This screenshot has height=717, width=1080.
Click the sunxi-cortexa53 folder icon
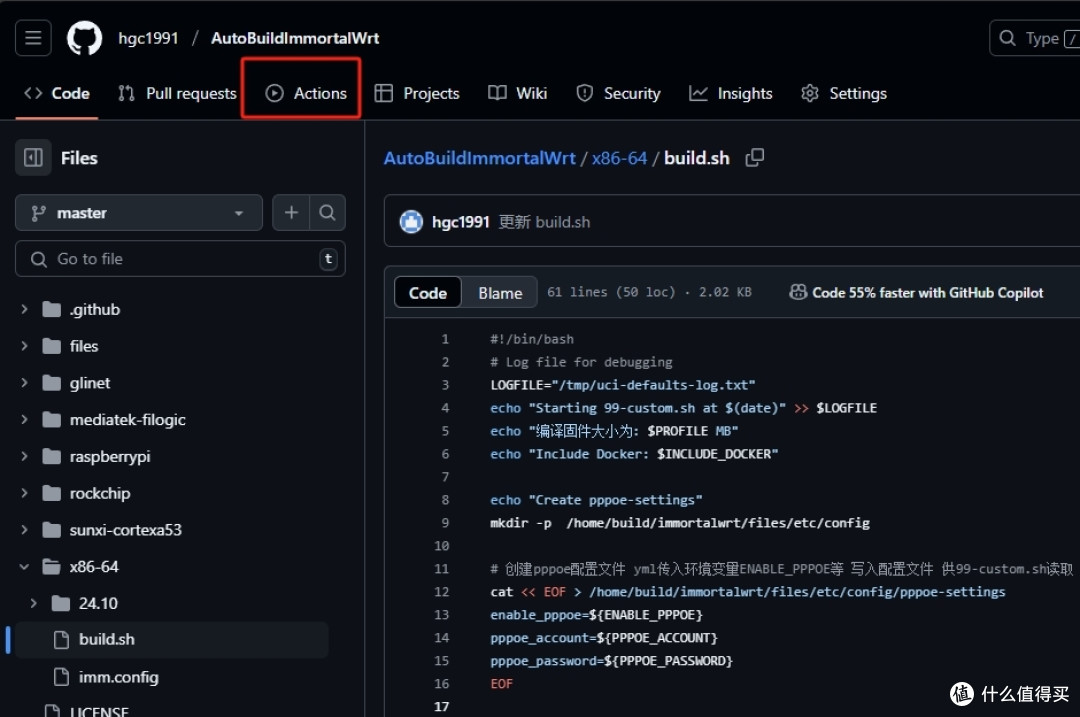(x=52, y=530)
